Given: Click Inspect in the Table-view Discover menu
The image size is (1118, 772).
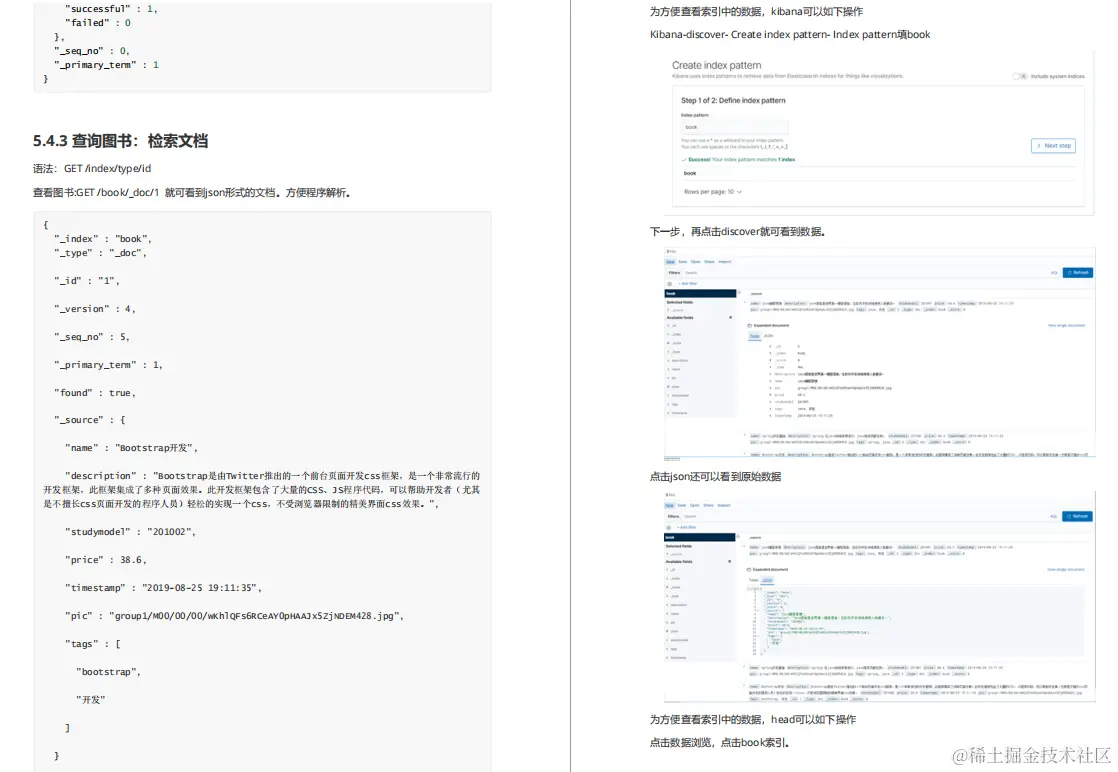Looking at the screenshot, I should coord(724,262).
